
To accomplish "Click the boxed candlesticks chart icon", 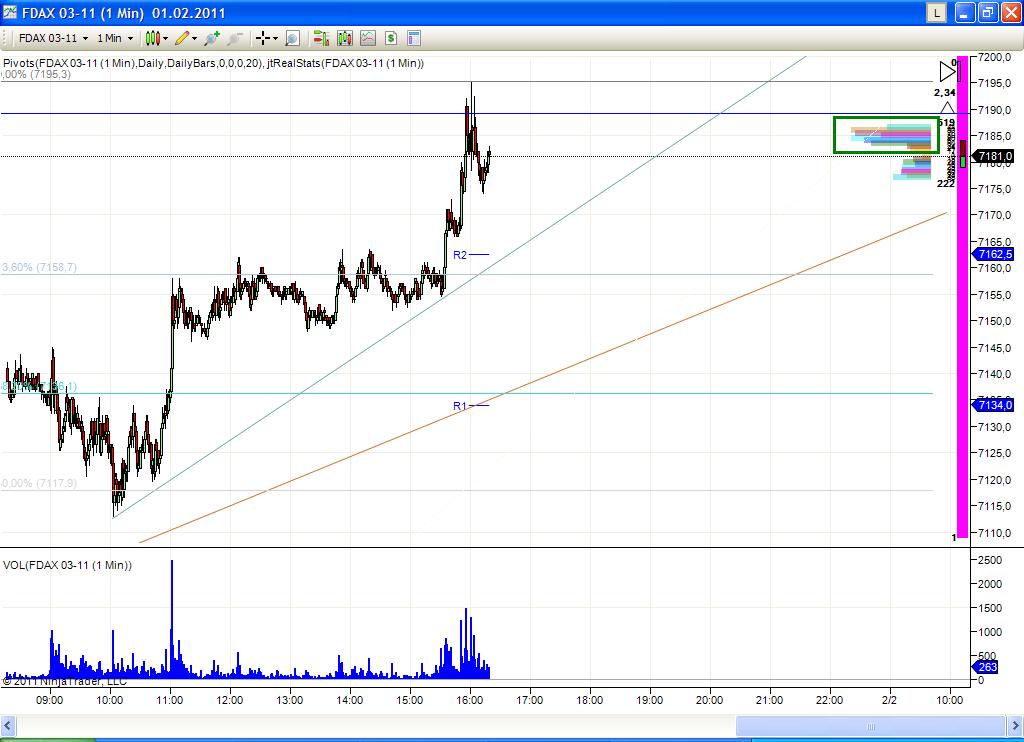I will pyautogui.click(x=343, y=38).
